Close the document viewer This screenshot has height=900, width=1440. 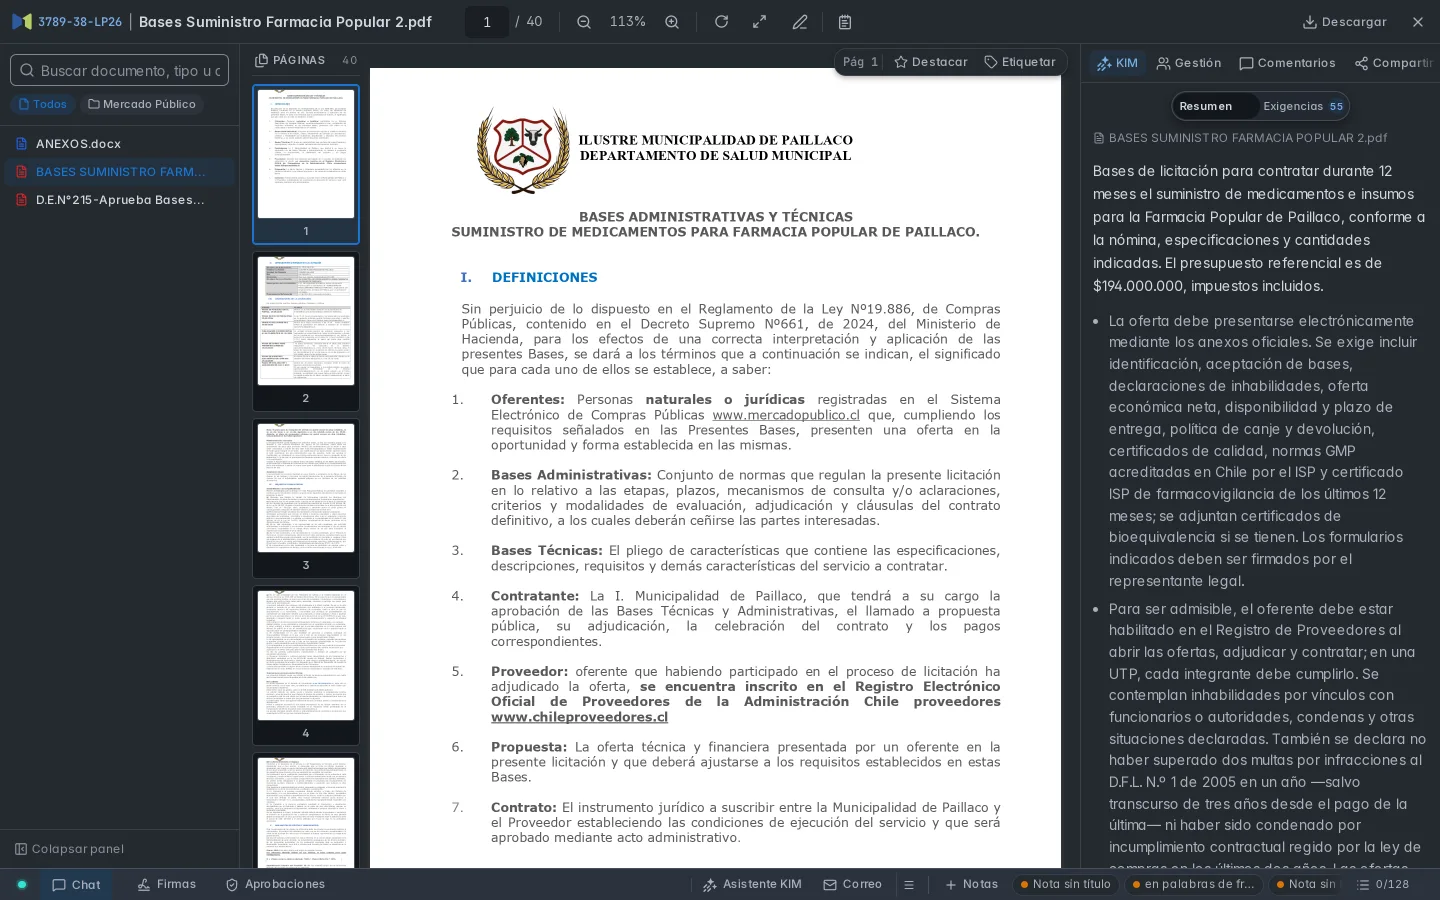[x=1418, y=22]
